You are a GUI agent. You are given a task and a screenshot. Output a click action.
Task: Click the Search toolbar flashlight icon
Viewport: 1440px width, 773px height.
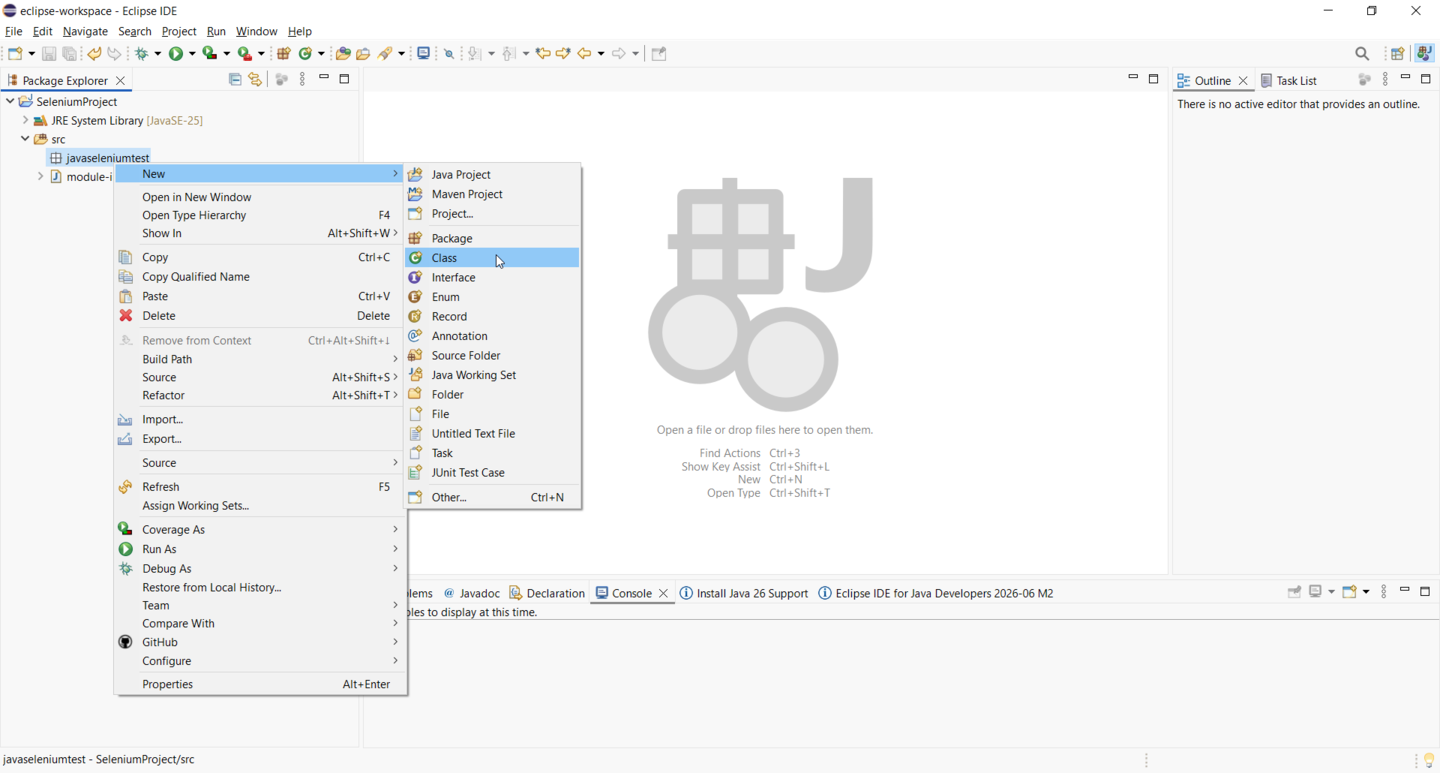(x=386, y=54)
